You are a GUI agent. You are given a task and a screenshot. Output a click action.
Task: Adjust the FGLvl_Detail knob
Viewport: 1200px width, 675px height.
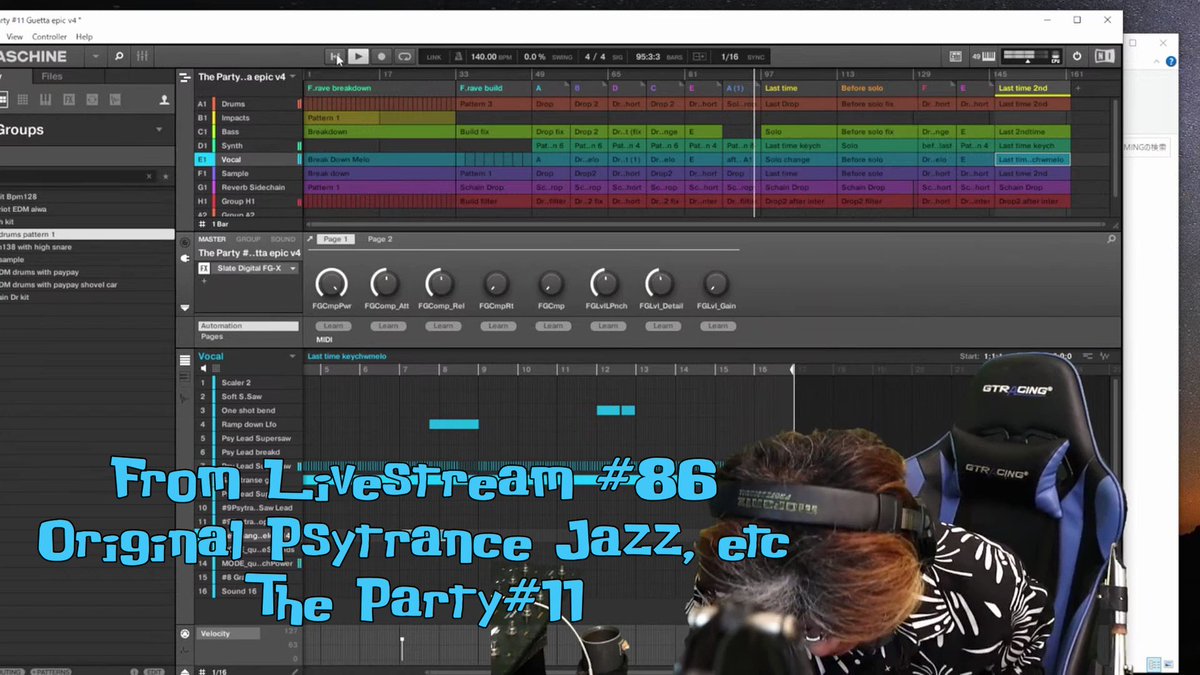pyautogui.click(x=659, y=283)
